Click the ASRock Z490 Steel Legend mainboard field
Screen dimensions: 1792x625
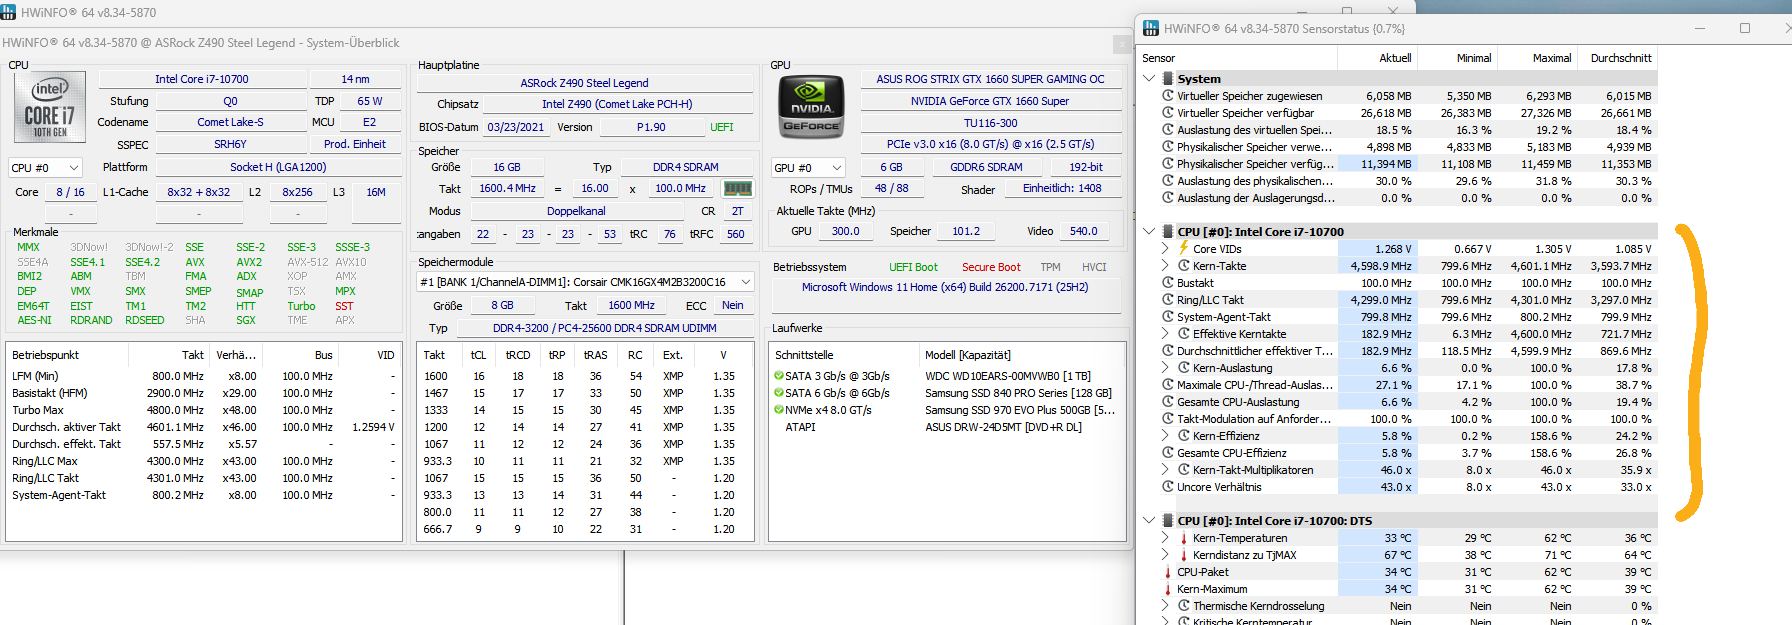coord(585,83)
